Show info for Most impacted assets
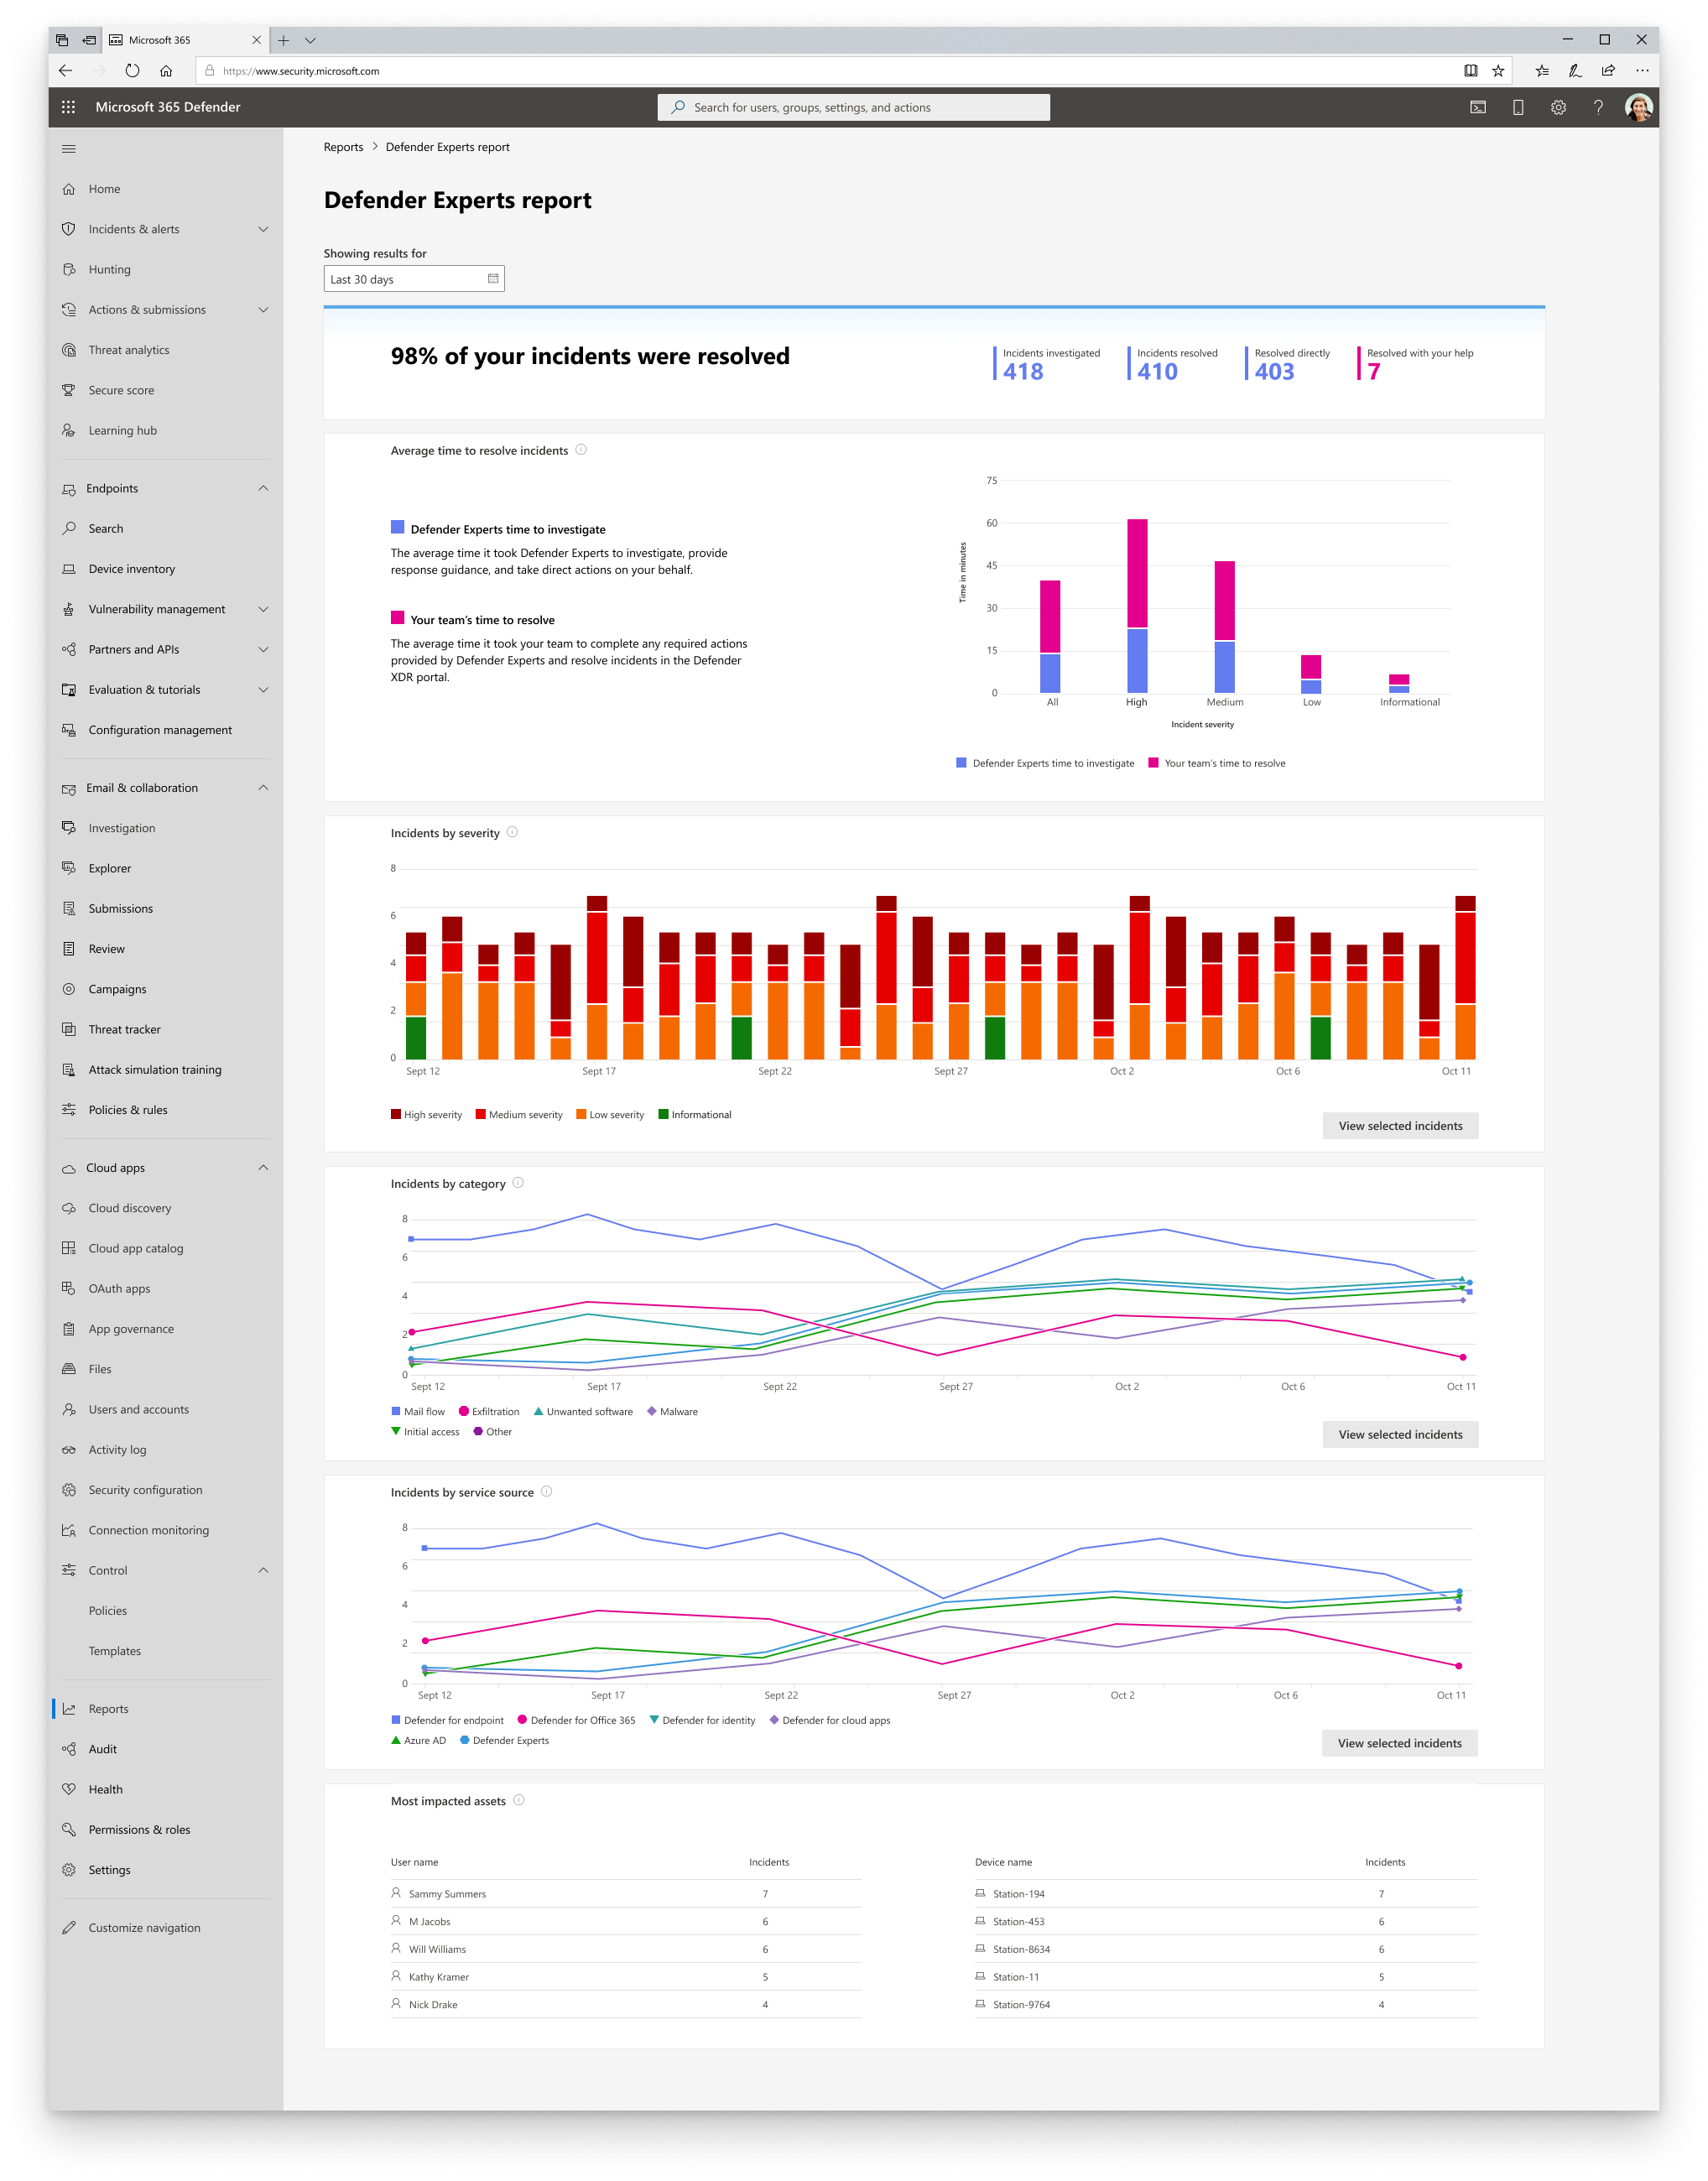 (519, 1800)
